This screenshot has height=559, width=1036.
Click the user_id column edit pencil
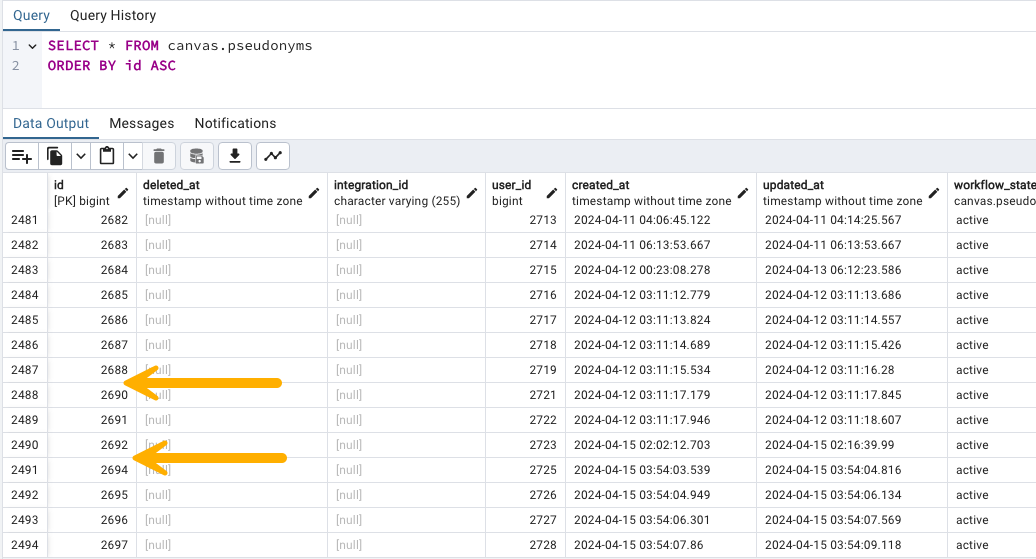[552, 193]
